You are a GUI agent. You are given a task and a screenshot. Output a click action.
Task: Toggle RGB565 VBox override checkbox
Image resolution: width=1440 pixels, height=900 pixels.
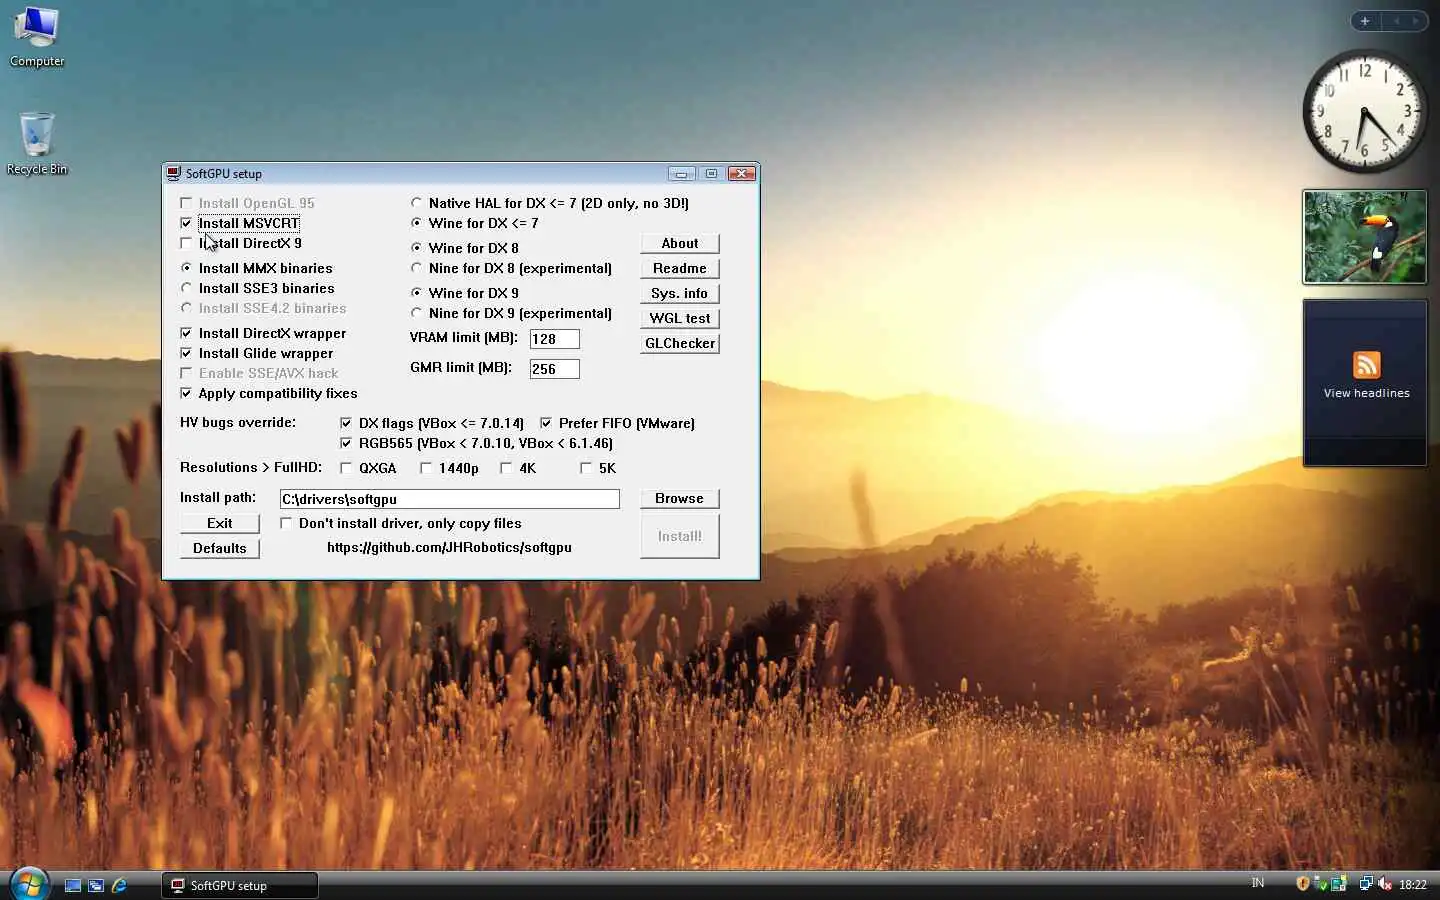346,443
